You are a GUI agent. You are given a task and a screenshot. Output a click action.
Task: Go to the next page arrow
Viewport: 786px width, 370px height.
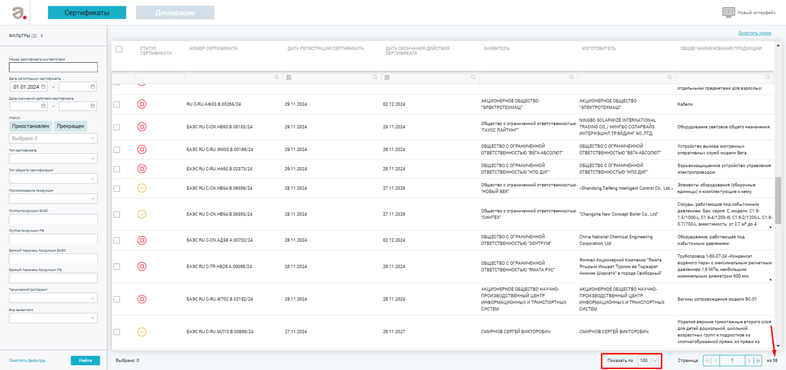coord(749,360)
